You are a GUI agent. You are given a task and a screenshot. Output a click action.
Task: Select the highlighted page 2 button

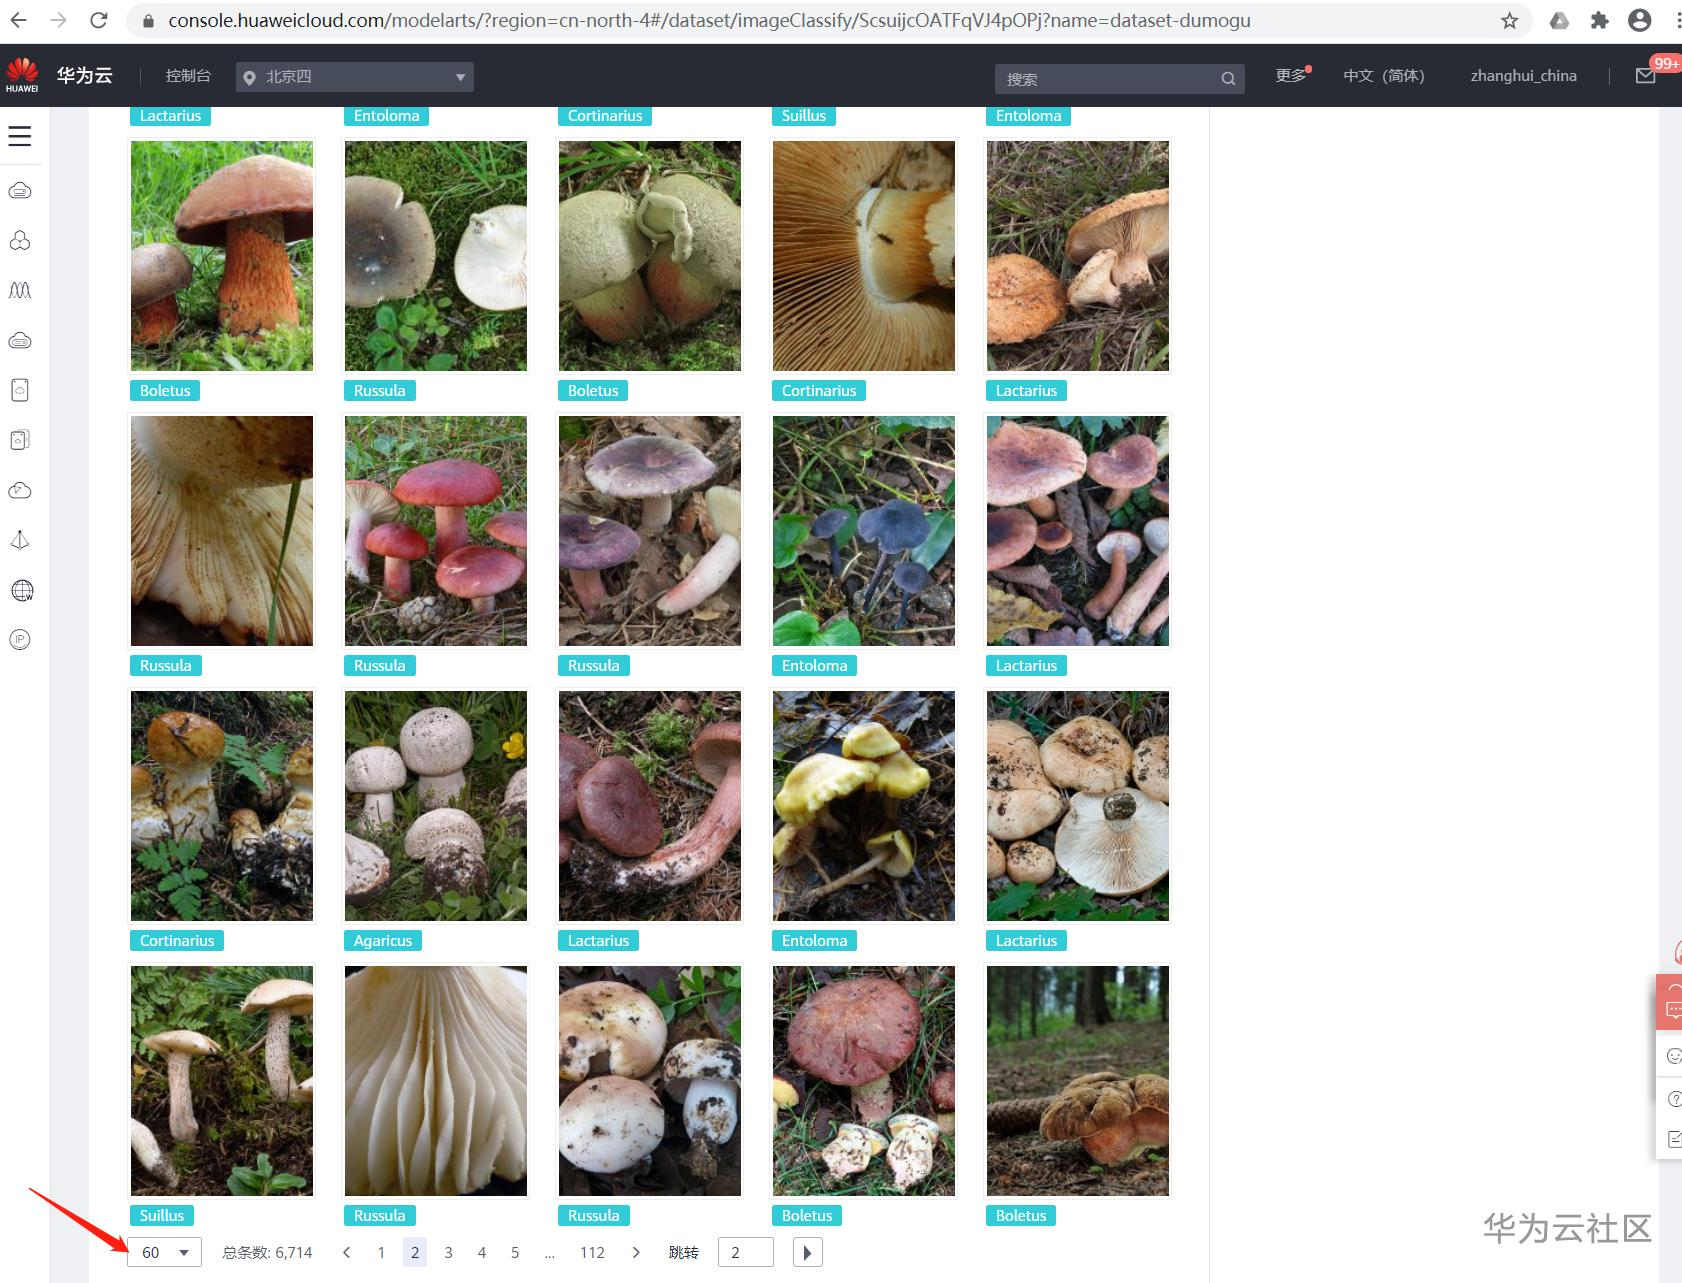tap(415, 1252)
